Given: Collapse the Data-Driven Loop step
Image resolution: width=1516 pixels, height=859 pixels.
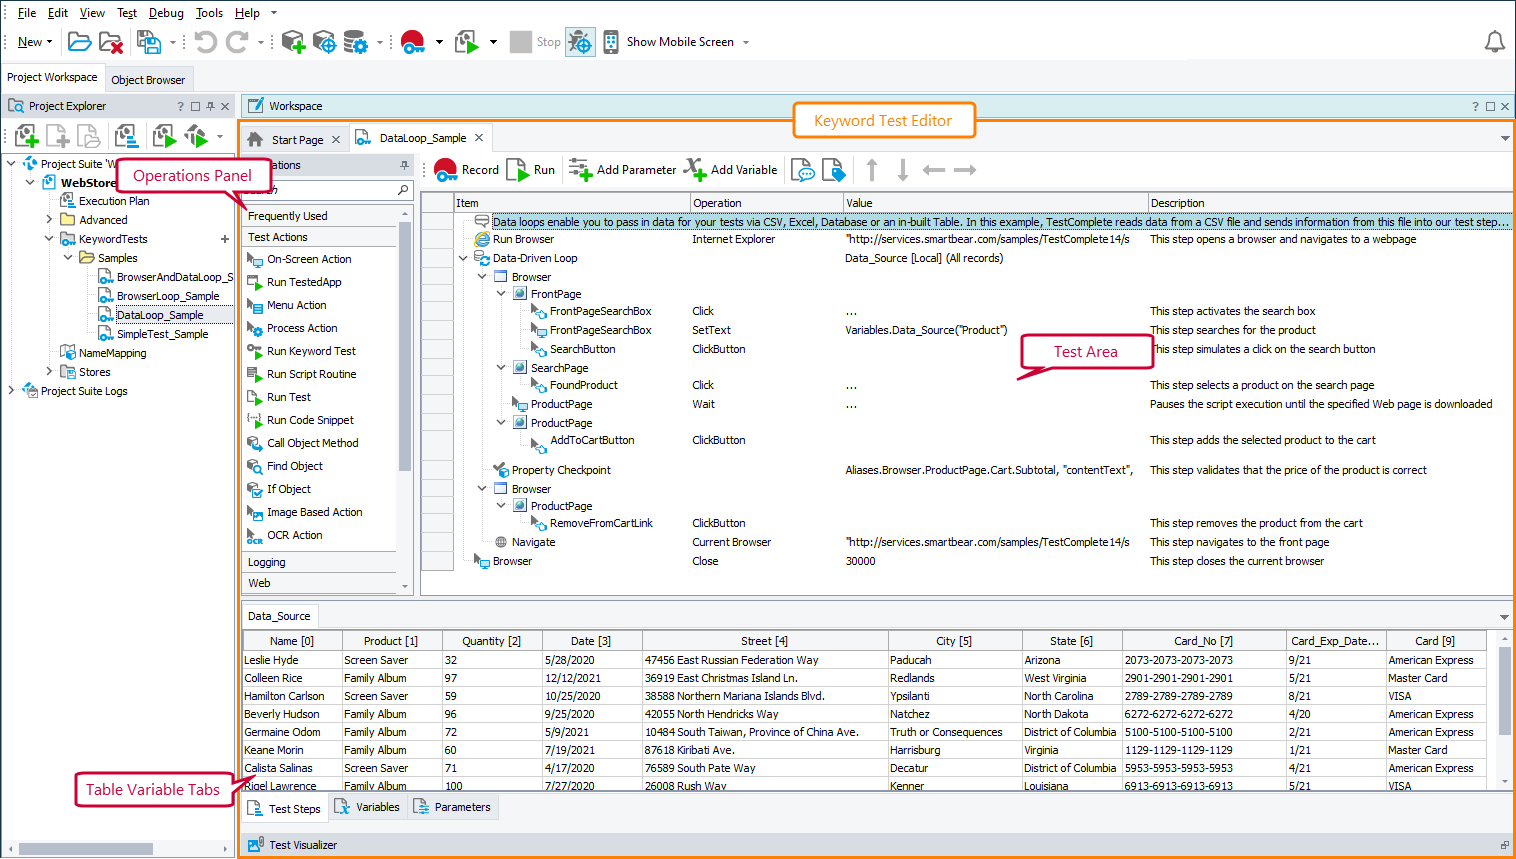Looking at the screenshot, I should (x=463, y=257).
